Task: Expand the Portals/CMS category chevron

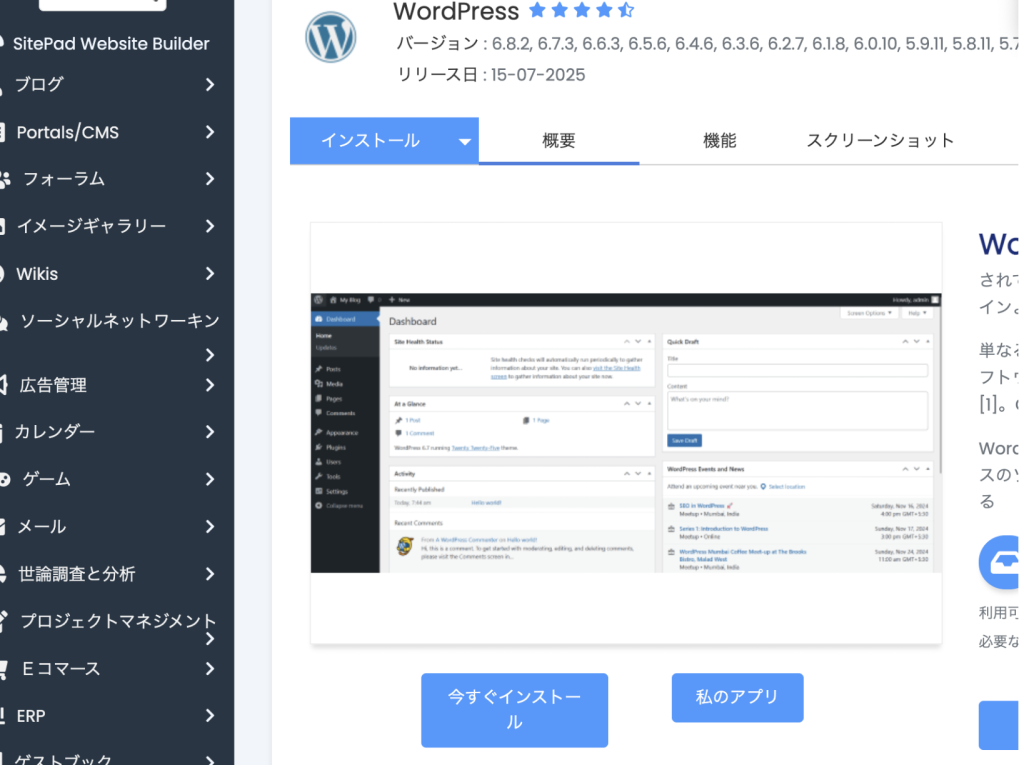Action: (x=210, y=132)
